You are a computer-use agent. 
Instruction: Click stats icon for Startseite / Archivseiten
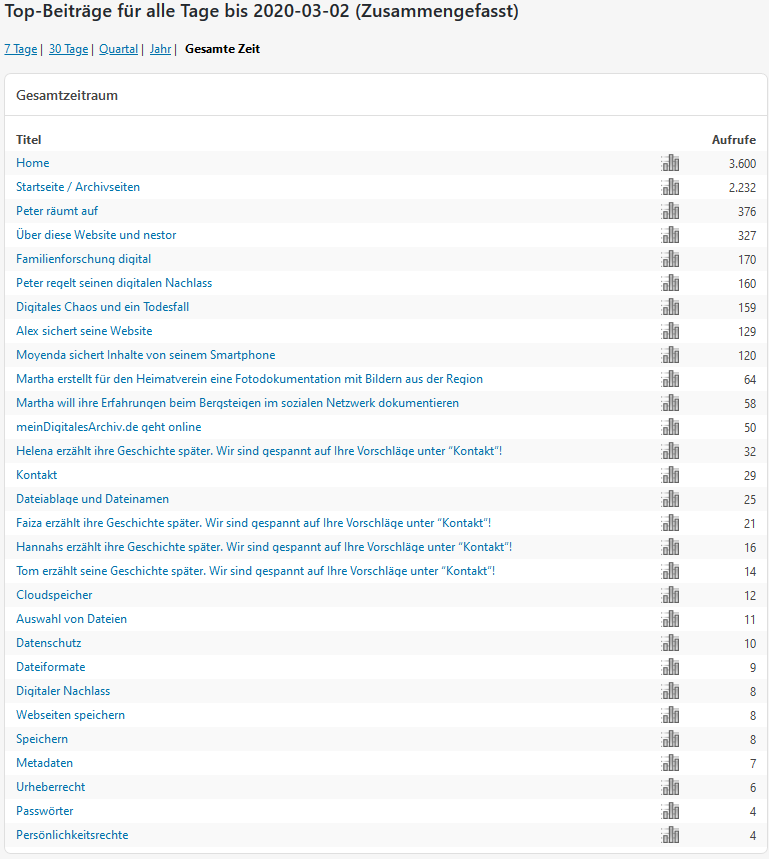pos(670,187)
